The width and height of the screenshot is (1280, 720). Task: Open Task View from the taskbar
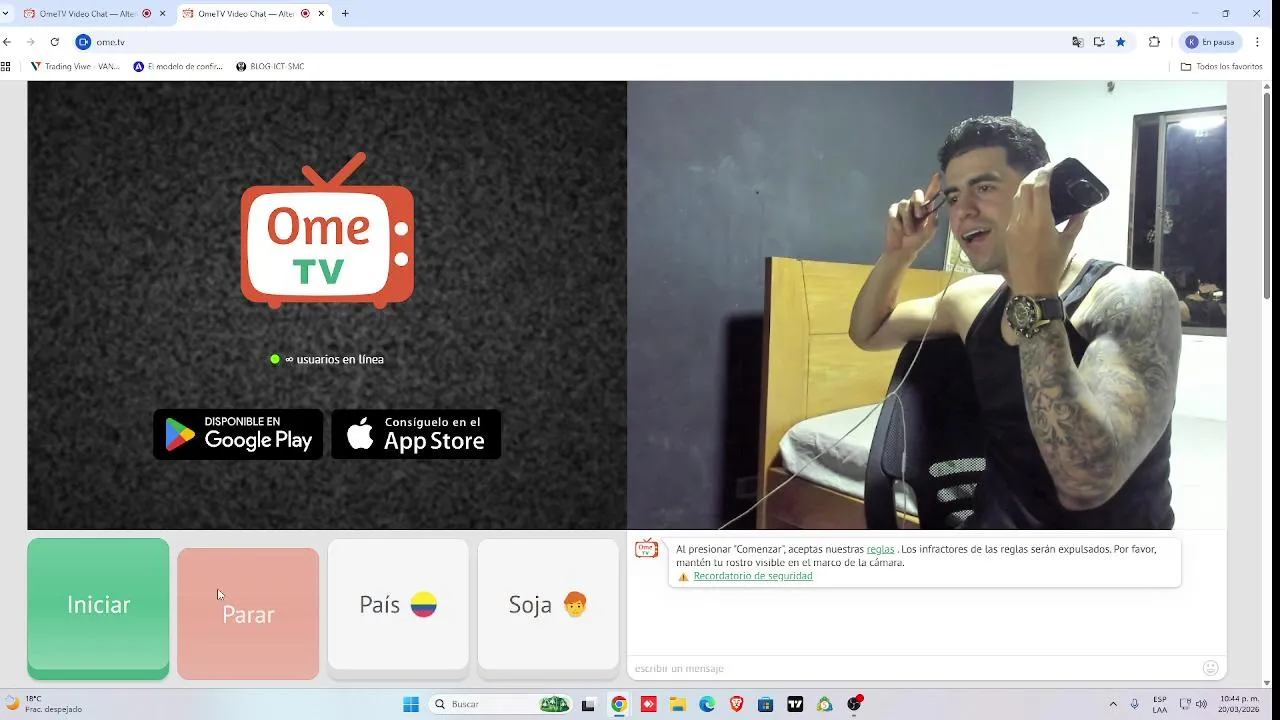coord(588,704)
